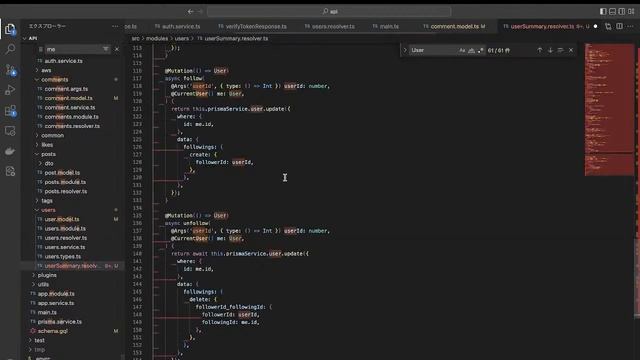Collapse the users folder

click(48, 210)
